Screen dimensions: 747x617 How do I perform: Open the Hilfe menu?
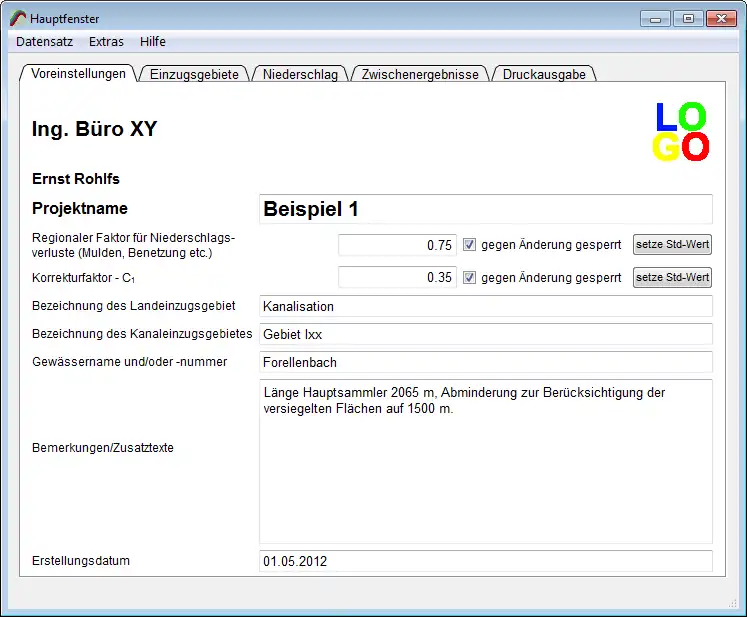[153, 42]
